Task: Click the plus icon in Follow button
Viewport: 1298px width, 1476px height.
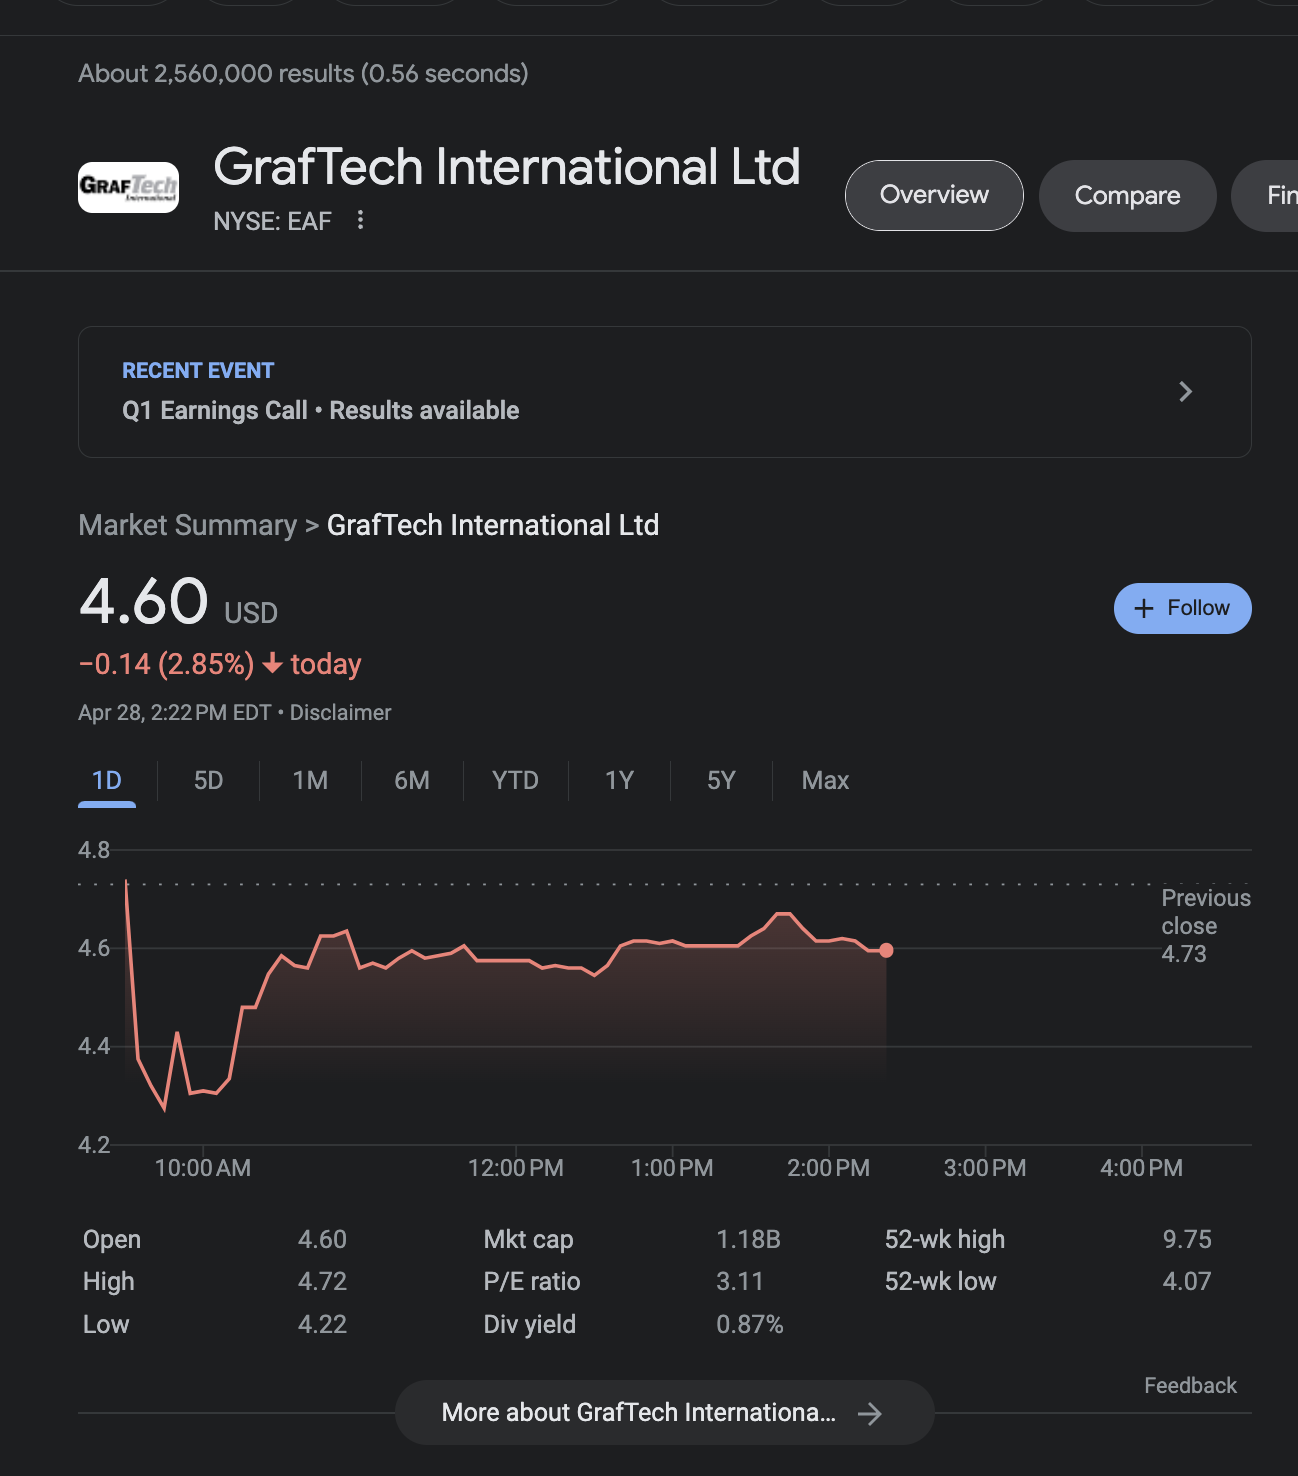Action: (1144, 608)
